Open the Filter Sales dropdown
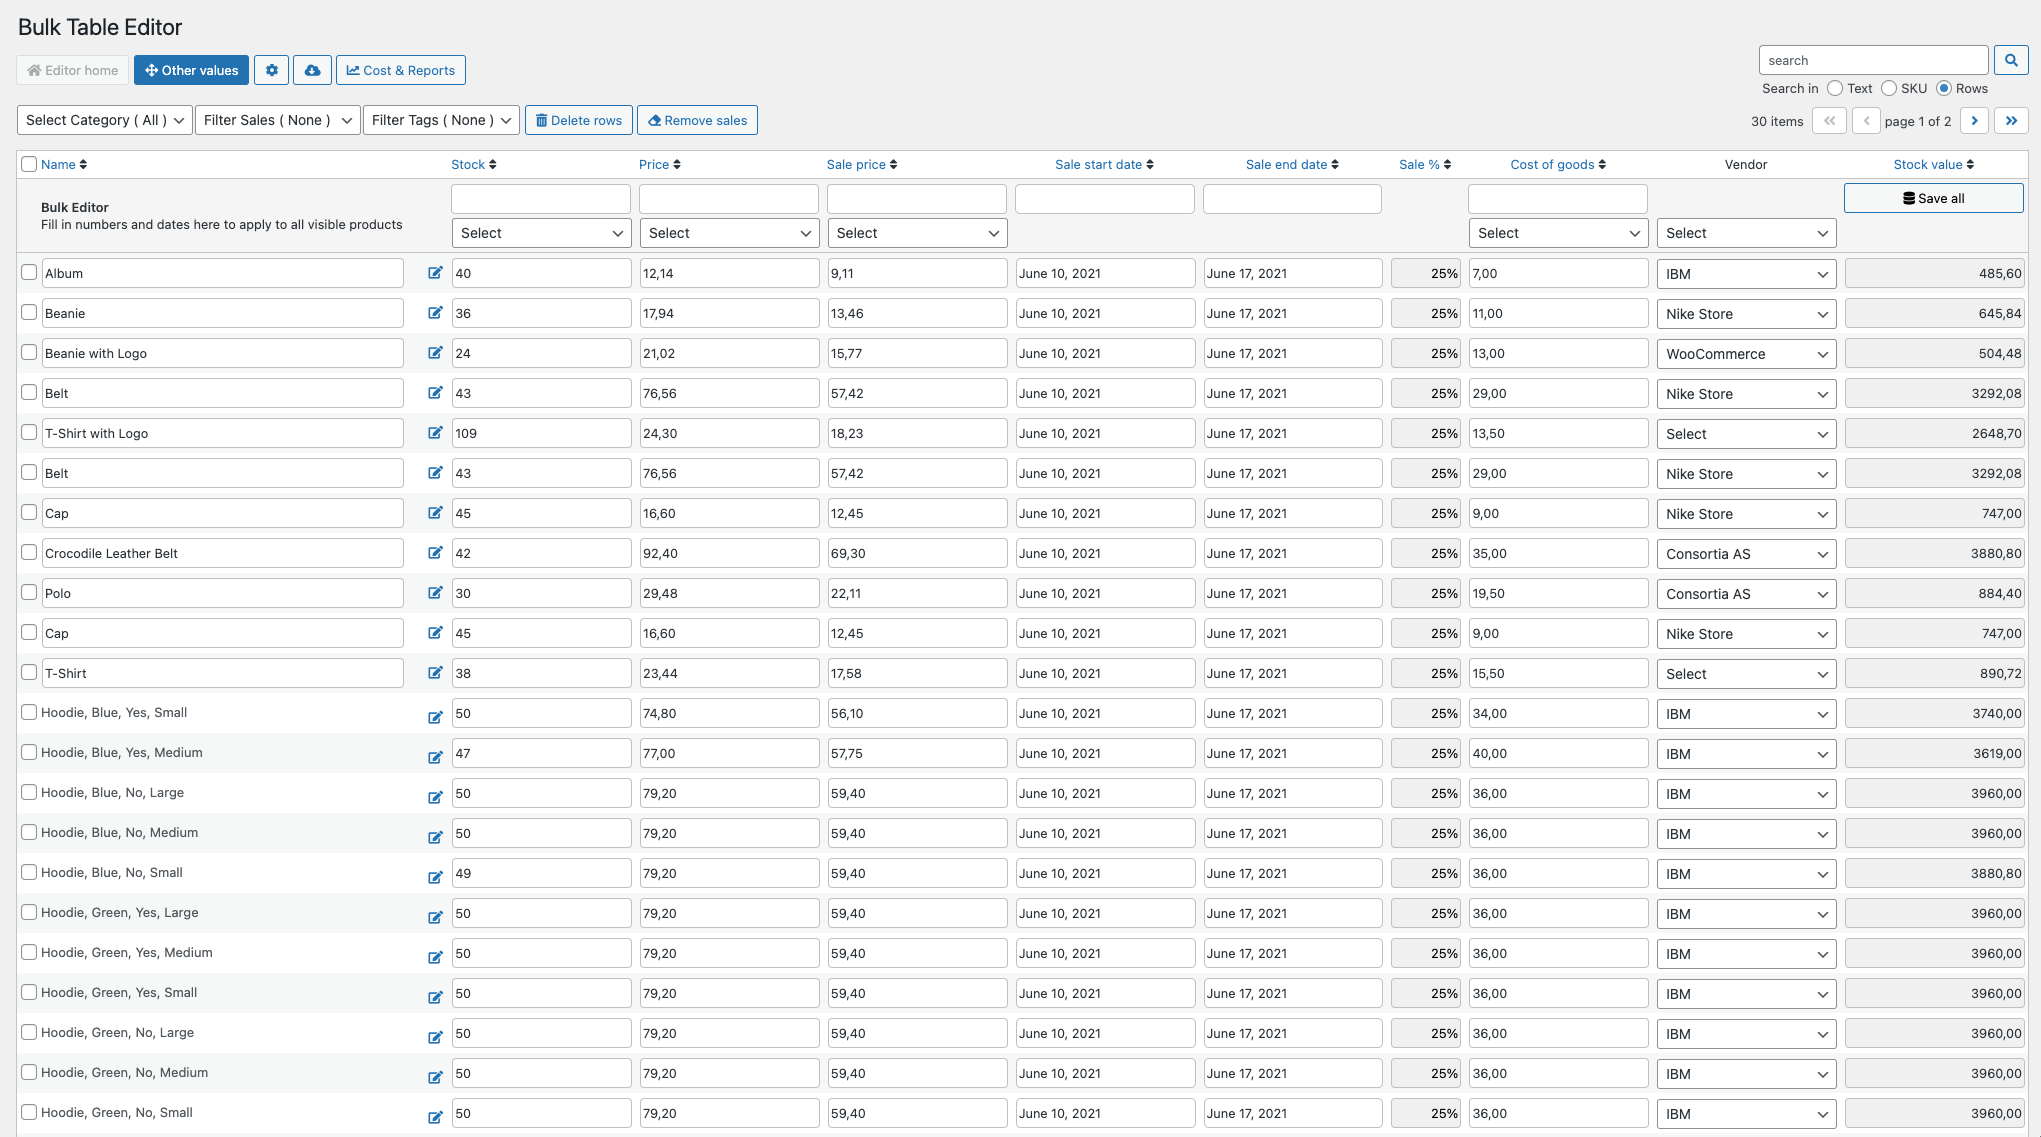 [x=277, y=120]
